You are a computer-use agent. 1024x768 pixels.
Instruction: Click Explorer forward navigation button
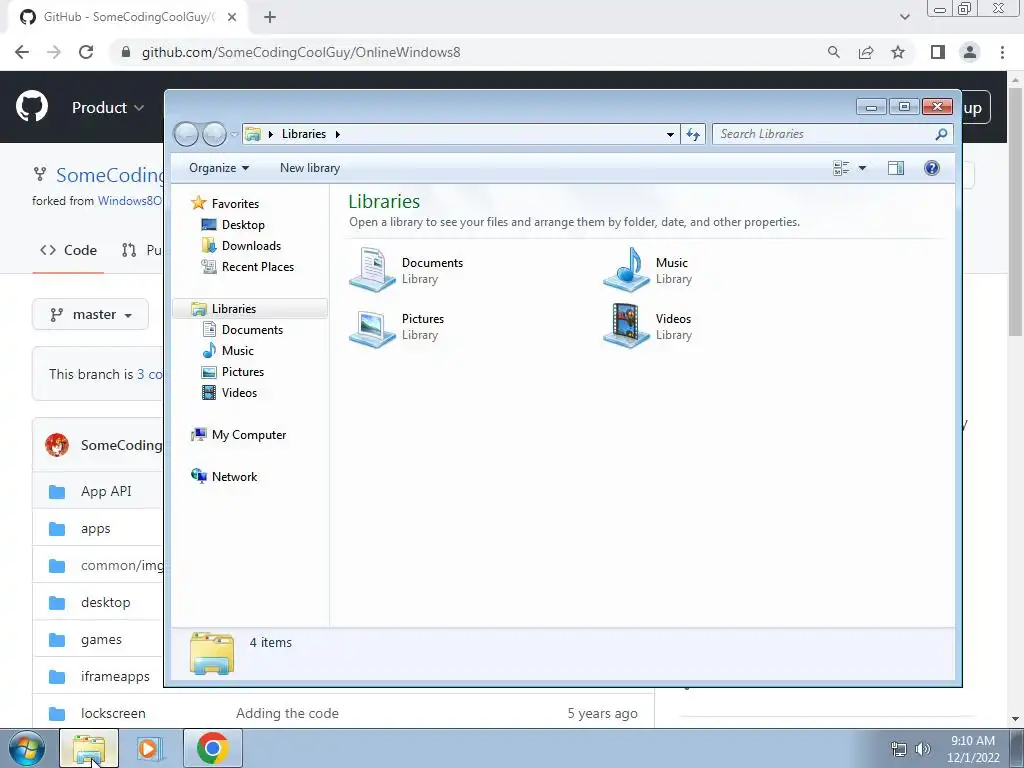(x=214, y=134)
